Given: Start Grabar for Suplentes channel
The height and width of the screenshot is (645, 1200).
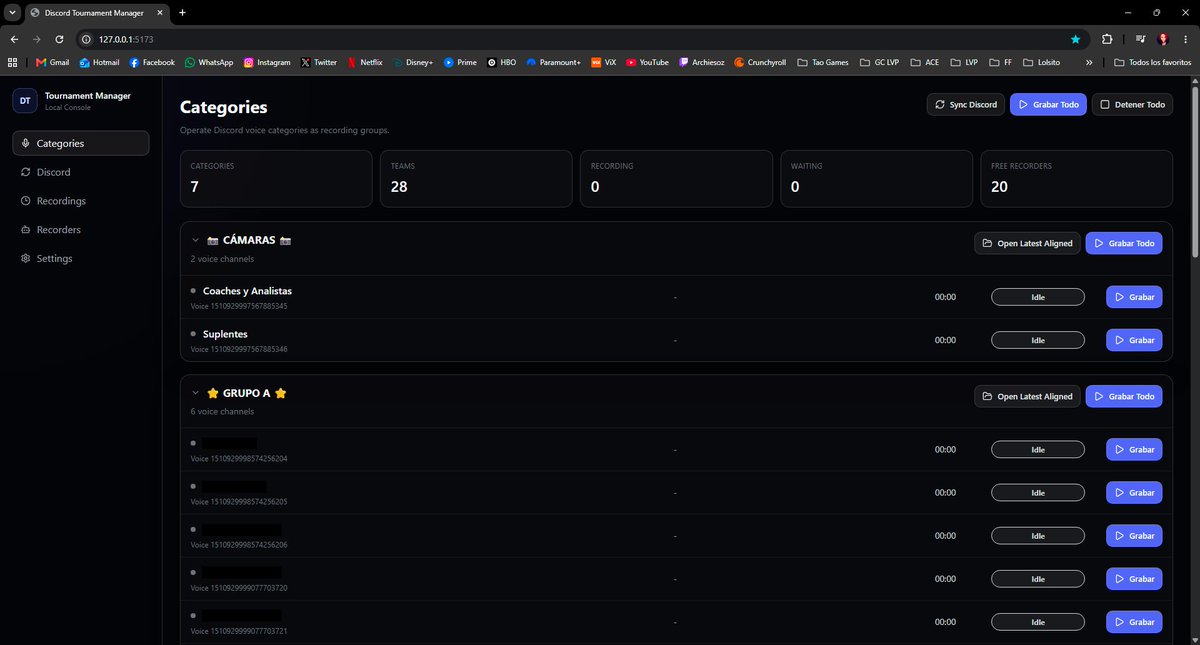Looking at the screenshot, I should coord(1134,340).
